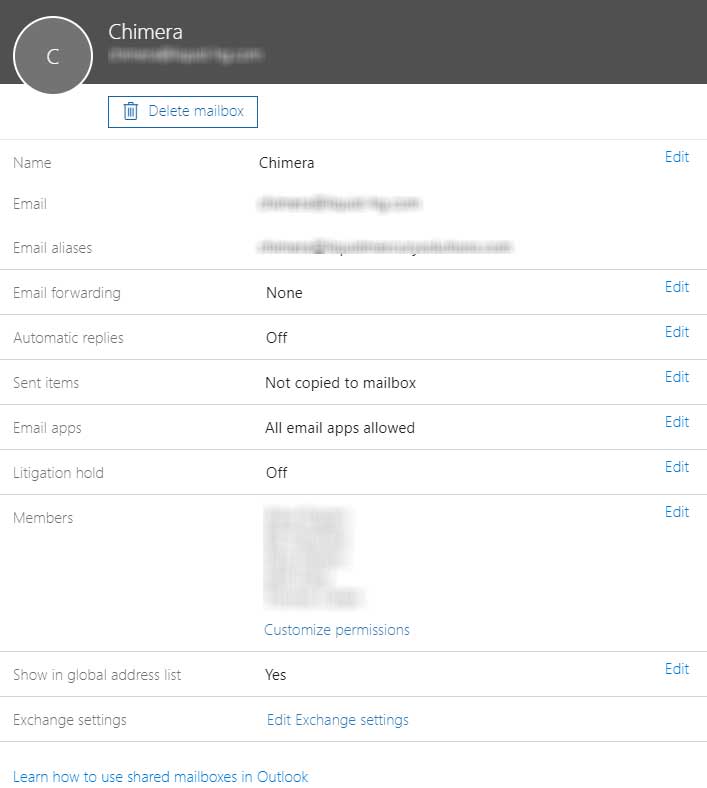The image size is (707, 788).
Task: Click the blurred Members names list
Action: tap(310, 558)
